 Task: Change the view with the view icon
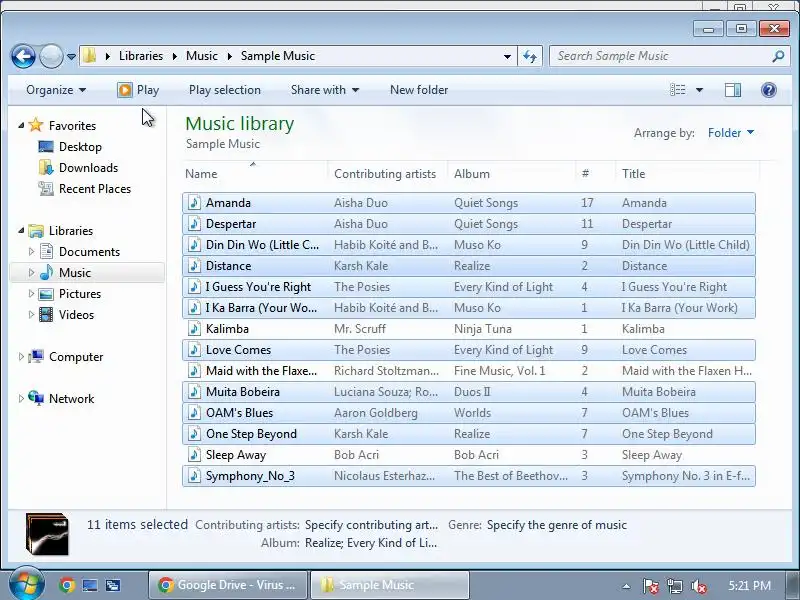click(x=678, y=90)
